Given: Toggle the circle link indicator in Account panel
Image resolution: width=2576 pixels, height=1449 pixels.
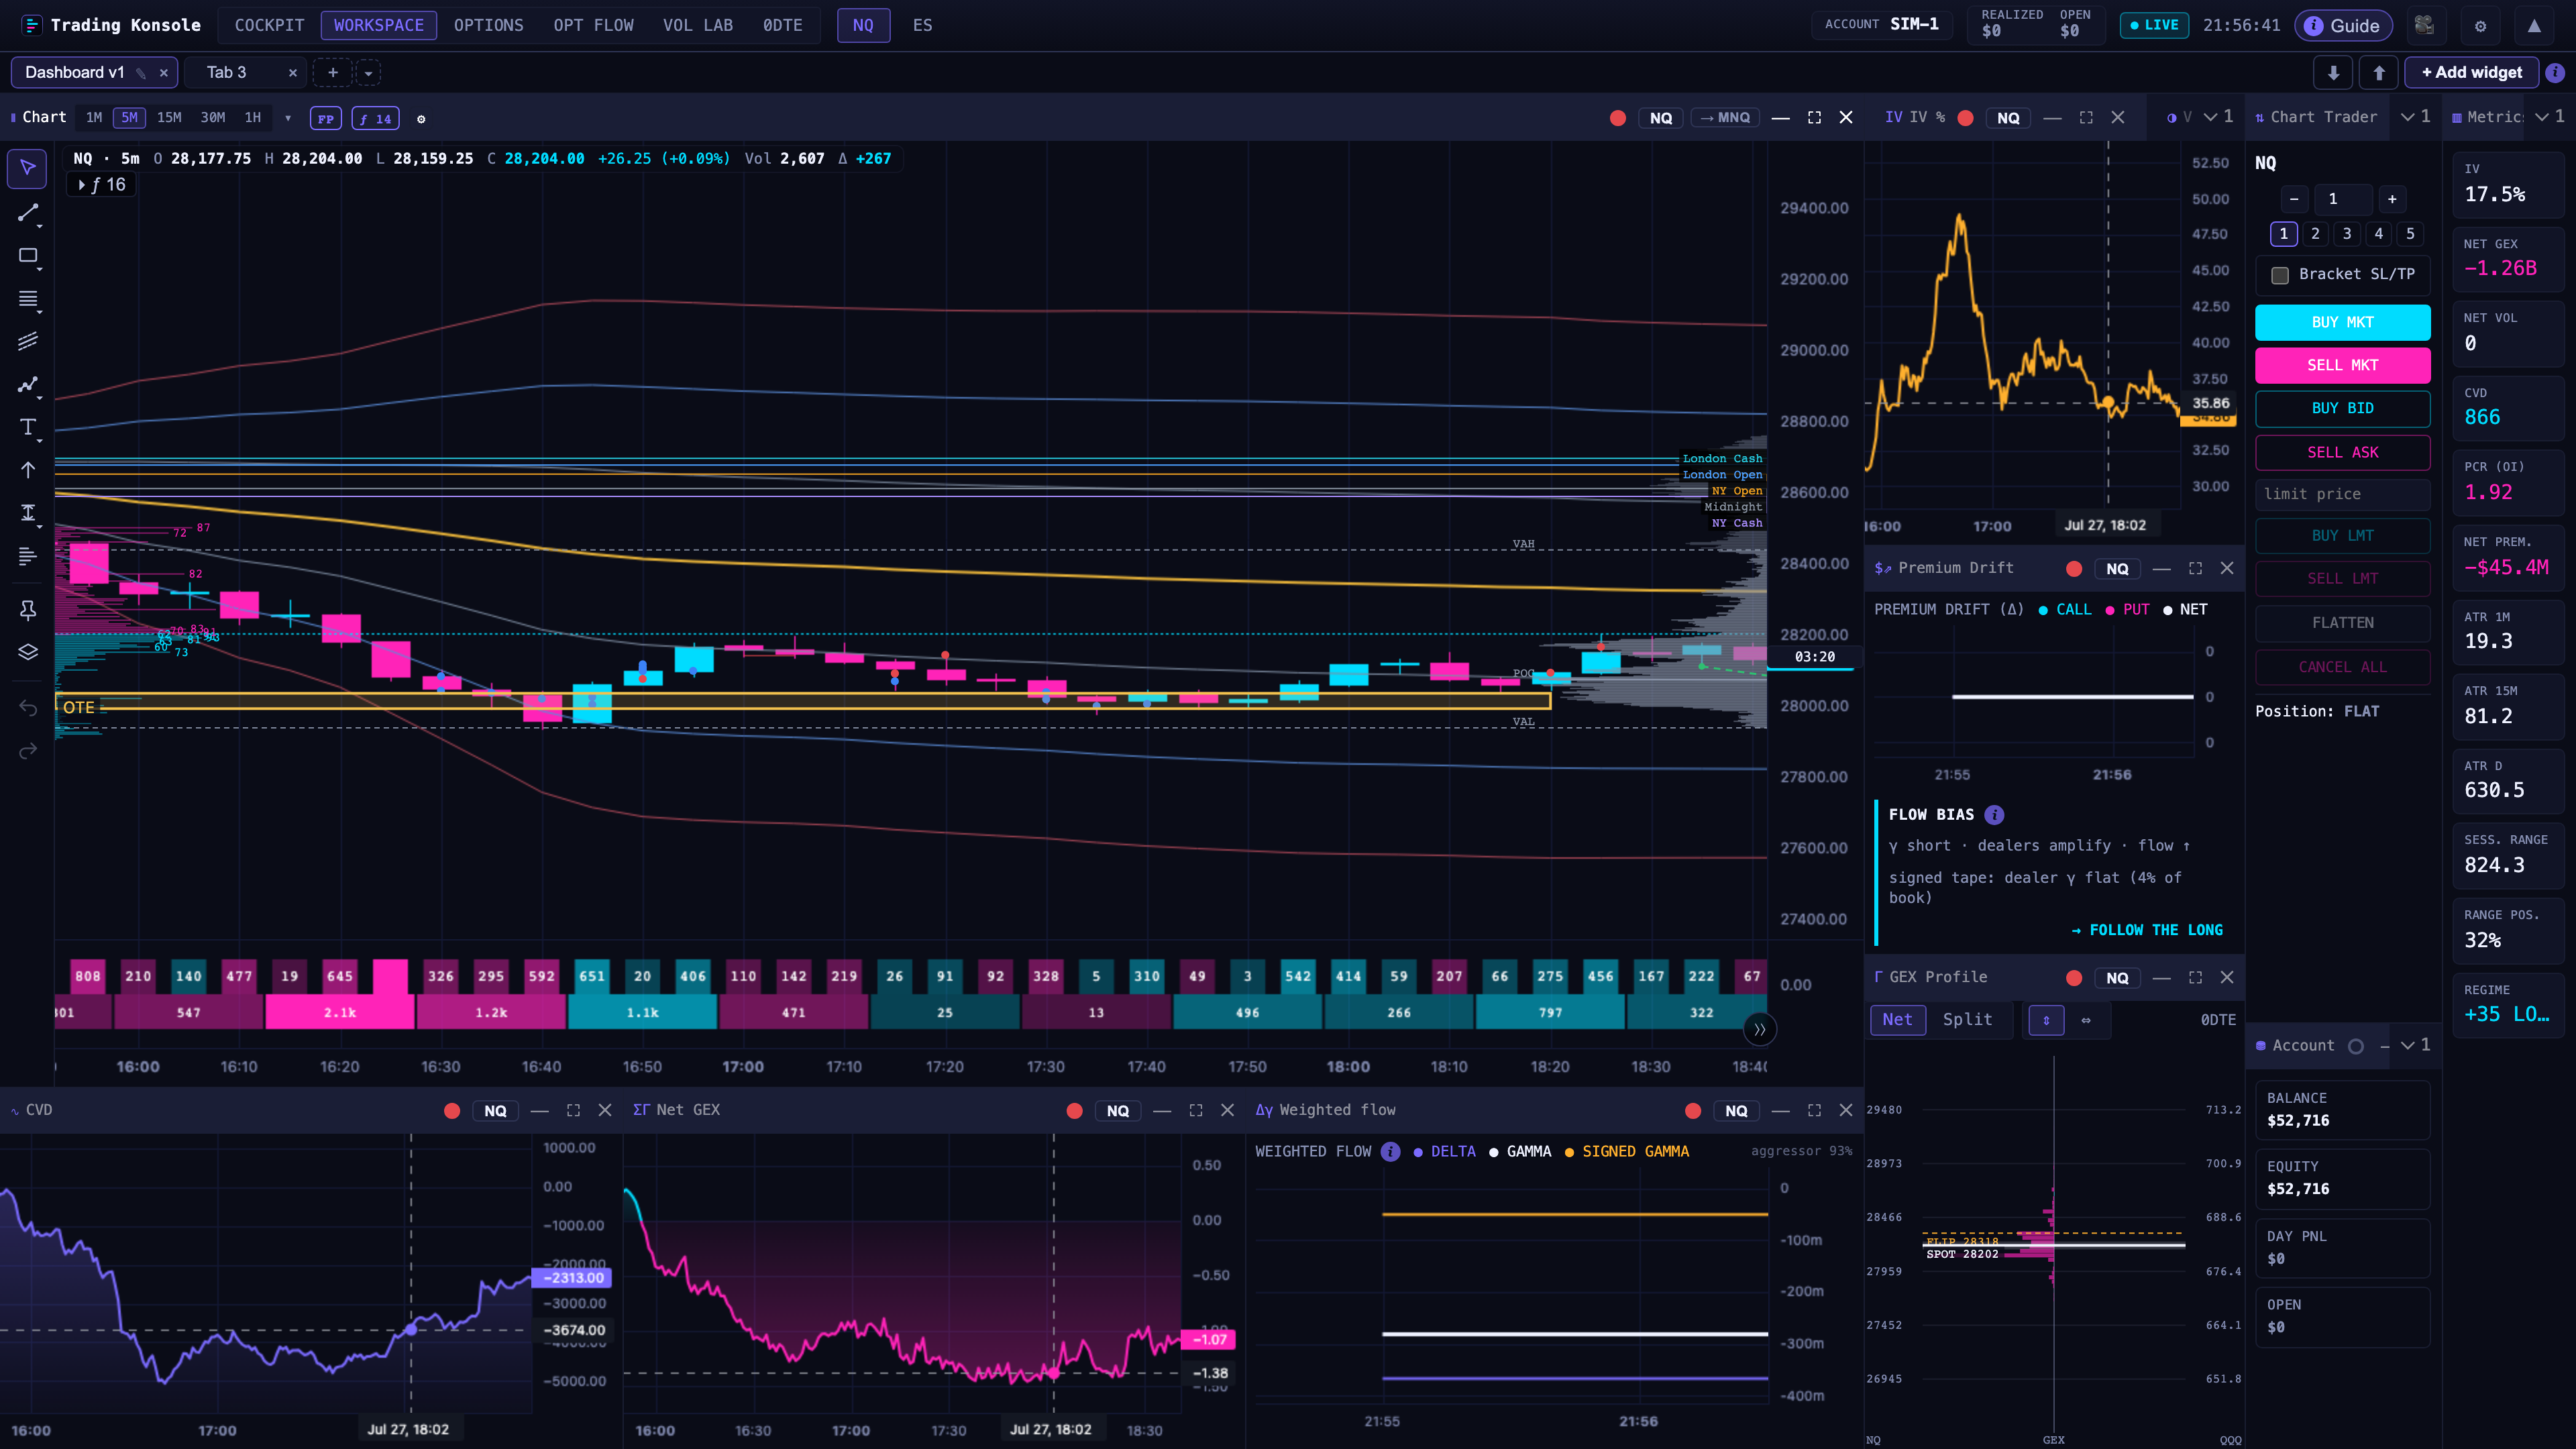Looking at the screenshot, I should click(x=2356, y=1046).
